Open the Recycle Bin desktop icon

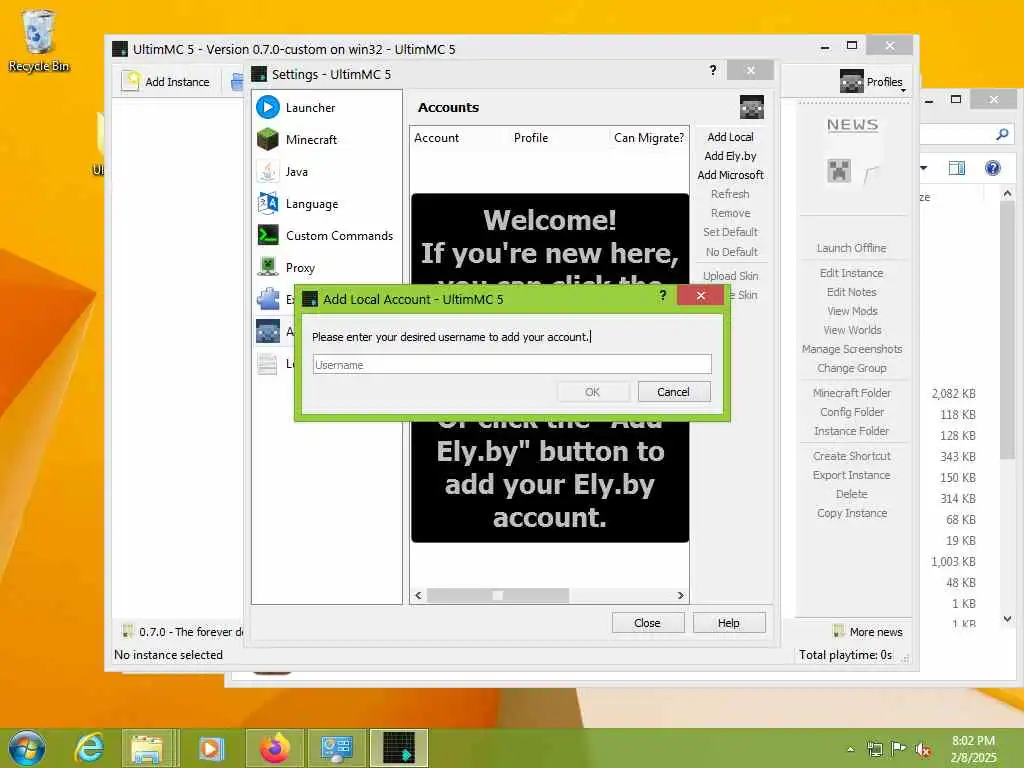click(x=39, y=40)
